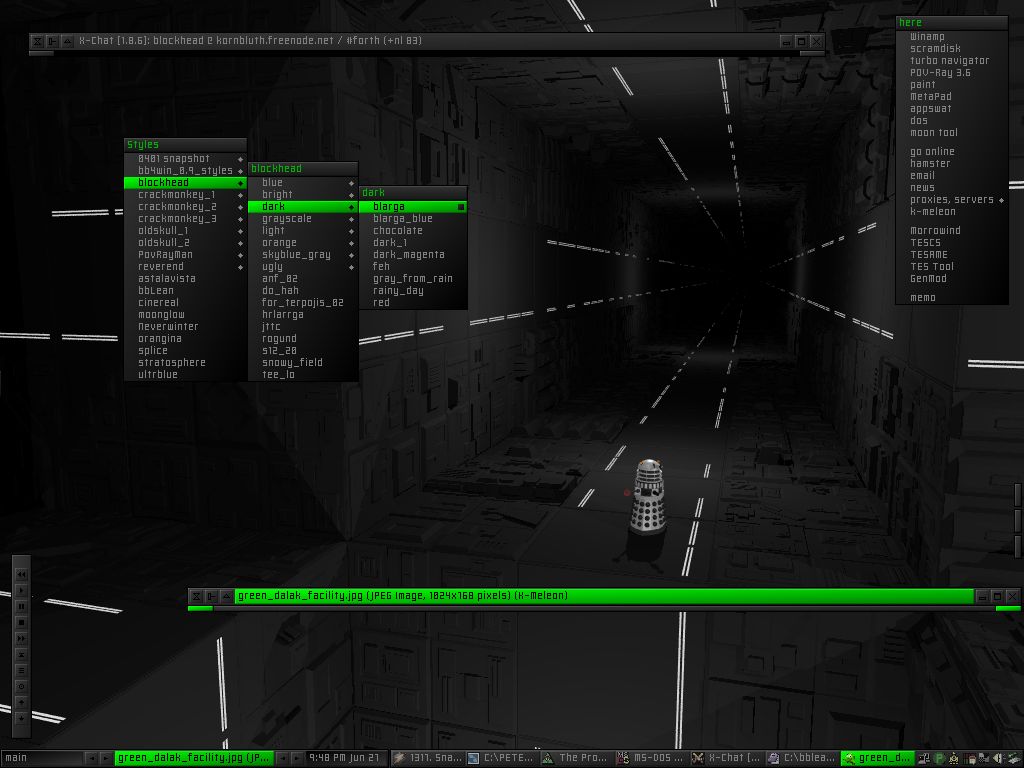Apply the dark_magenta style
The image size is (1024, 768).
[413, 255]
